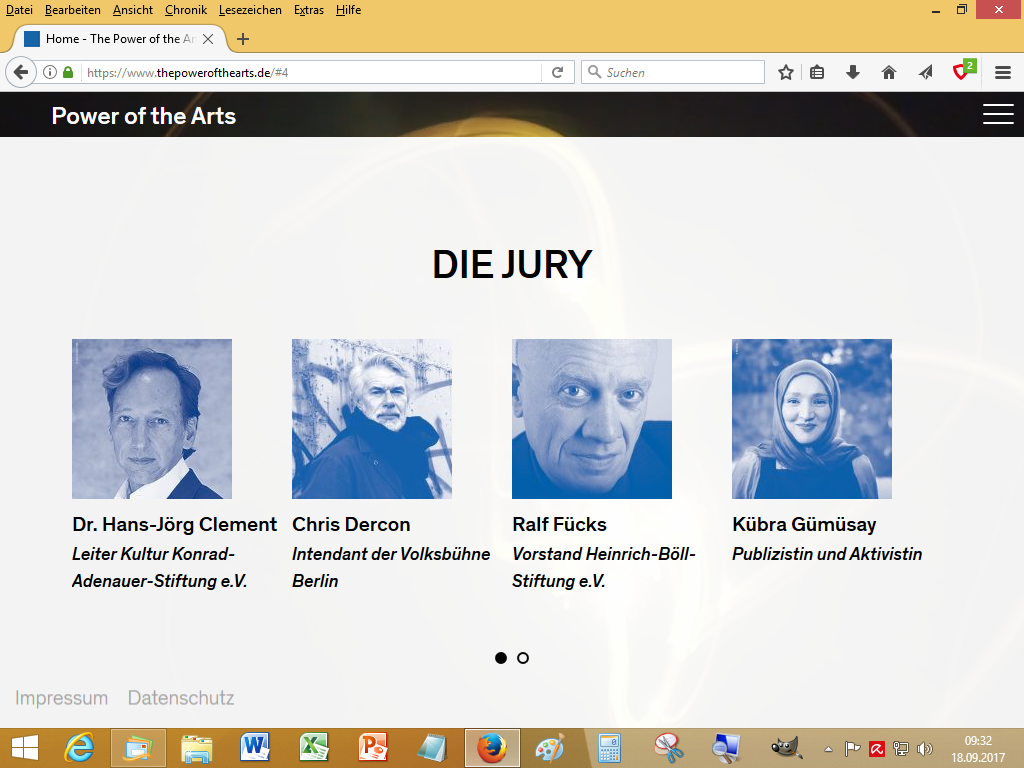Viewport: 1024px width, 768px height.
Task: Open Windows File Explorer from taskbar
Action: 197,748
